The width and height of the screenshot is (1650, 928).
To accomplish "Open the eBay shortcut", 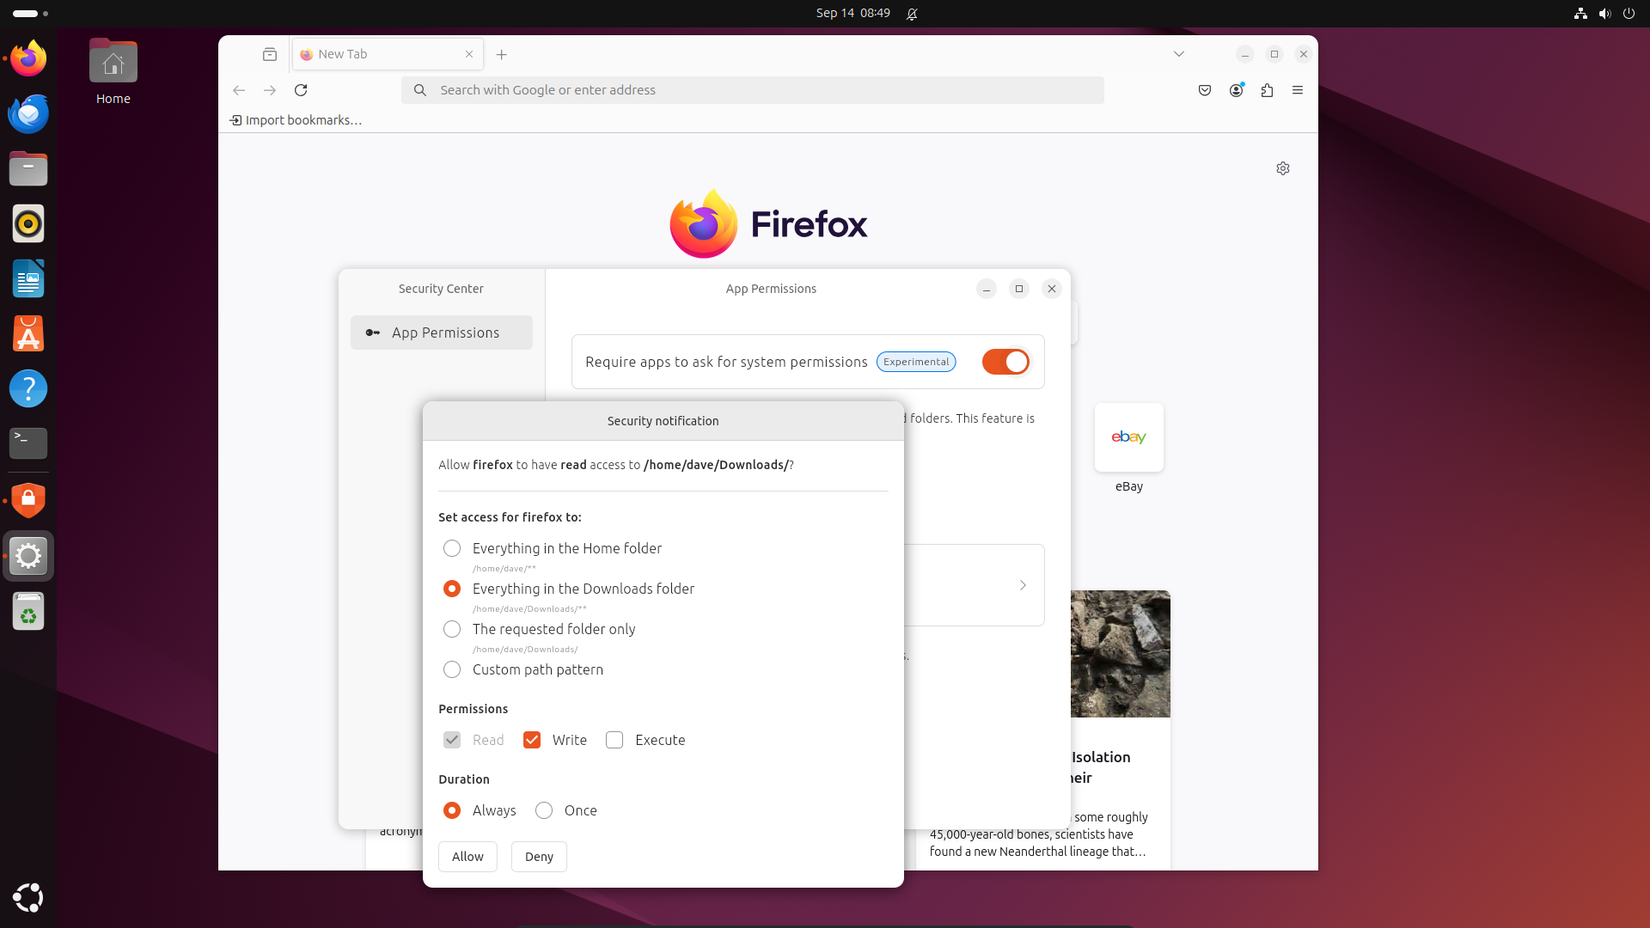I will (1128, 437).
